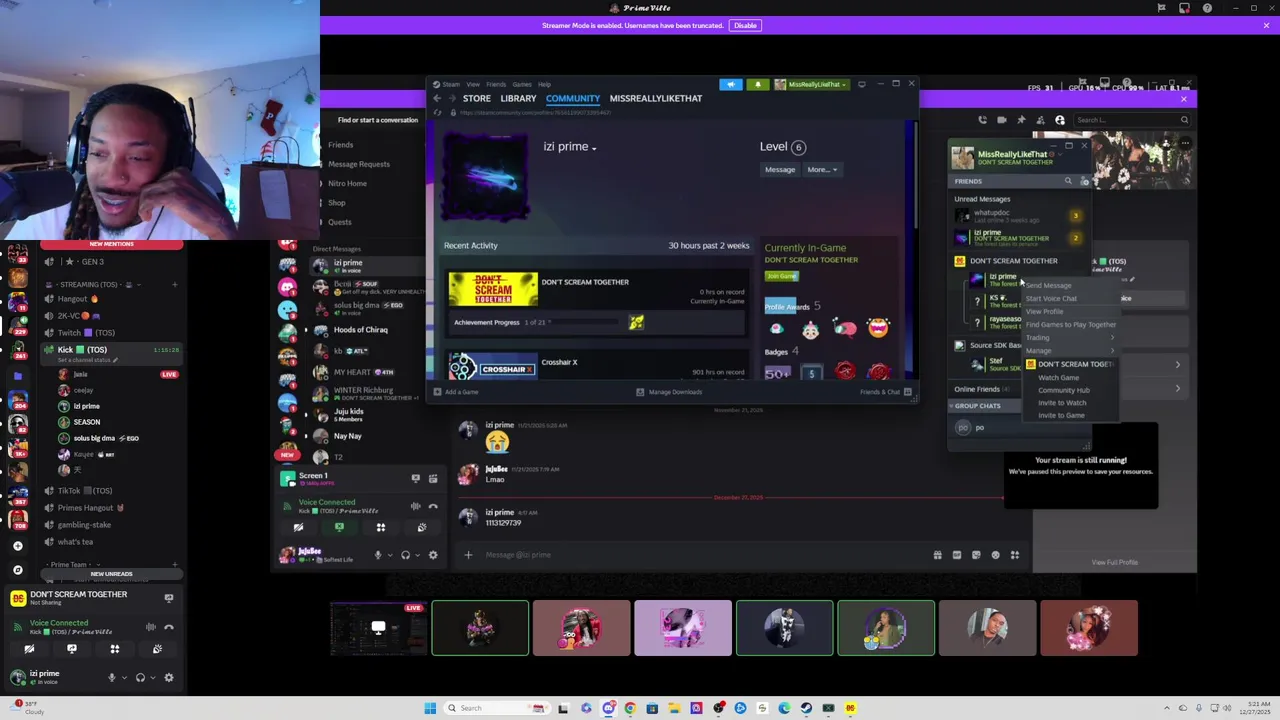Viewport: 1280px width, 720px height.
Task: Open Discord from the Windows taskbar
Action: click(608, 708)
